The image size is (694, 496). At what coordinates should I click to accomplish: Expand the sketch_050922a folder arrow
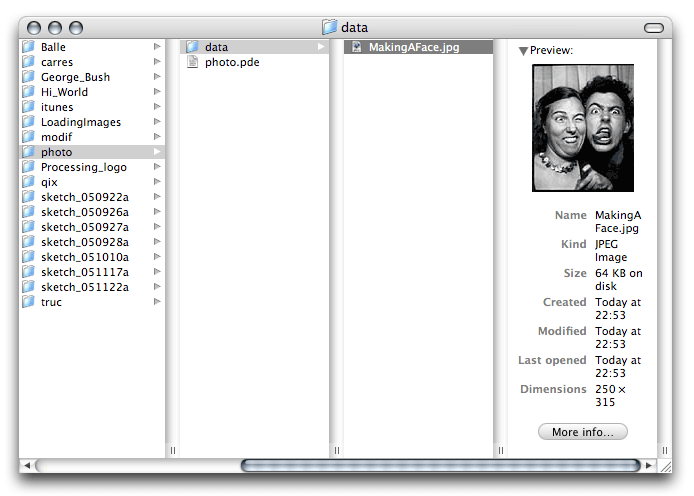157,197
